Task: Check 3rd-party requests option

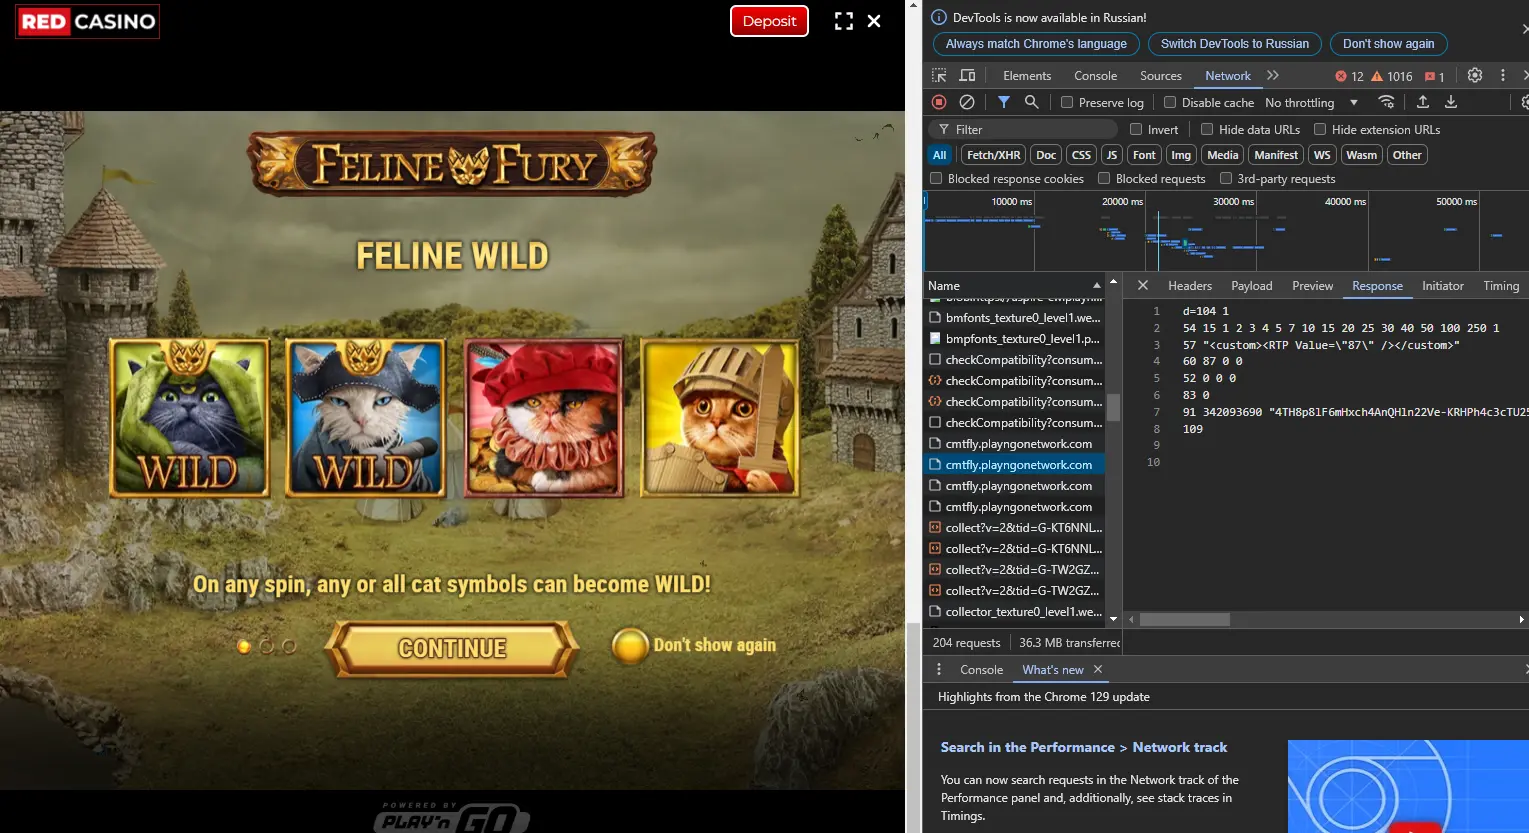Action: click(1226, 178)
